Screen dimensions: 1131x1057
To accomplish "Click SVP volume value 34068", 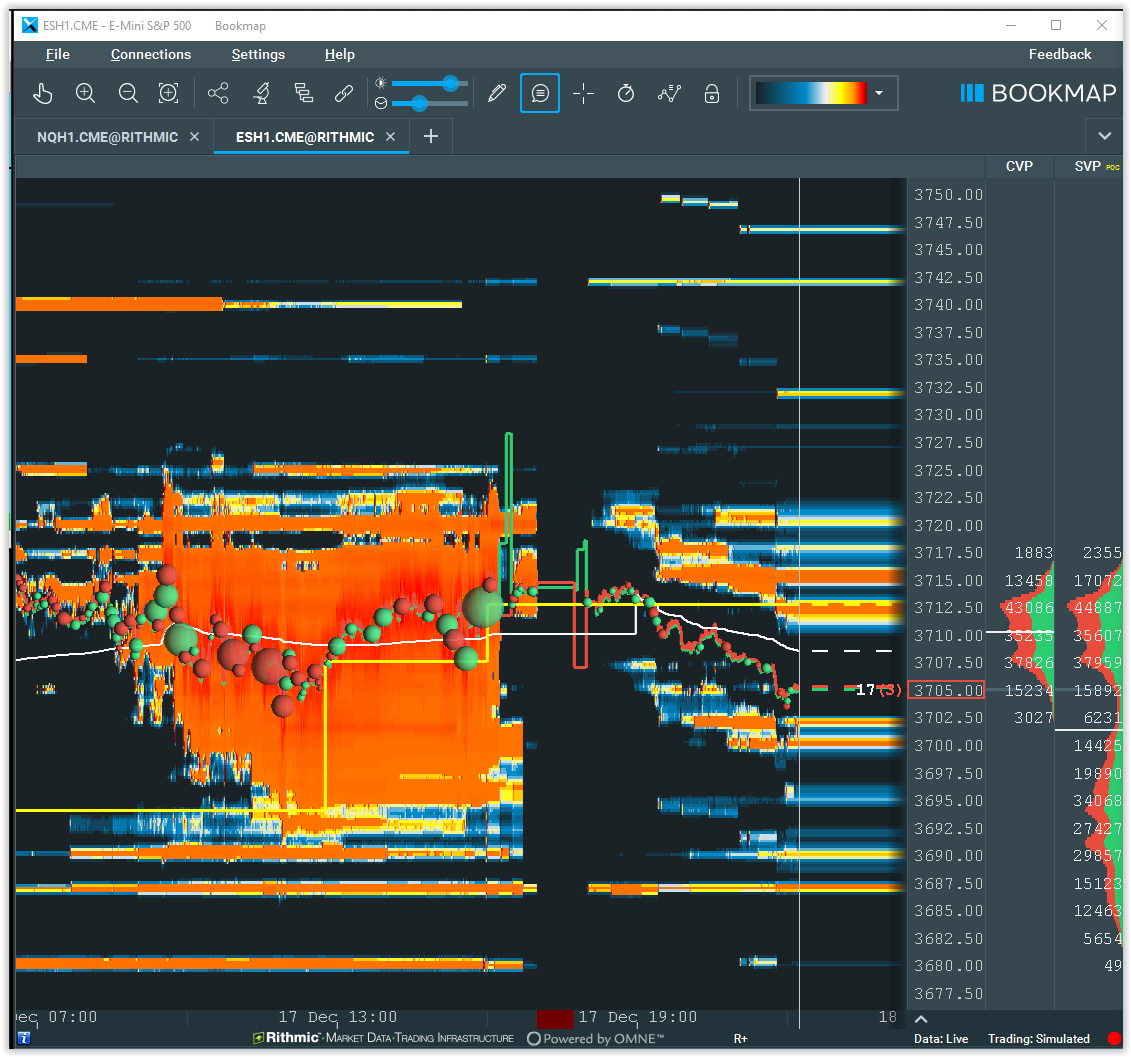I will coord(1097,801).
